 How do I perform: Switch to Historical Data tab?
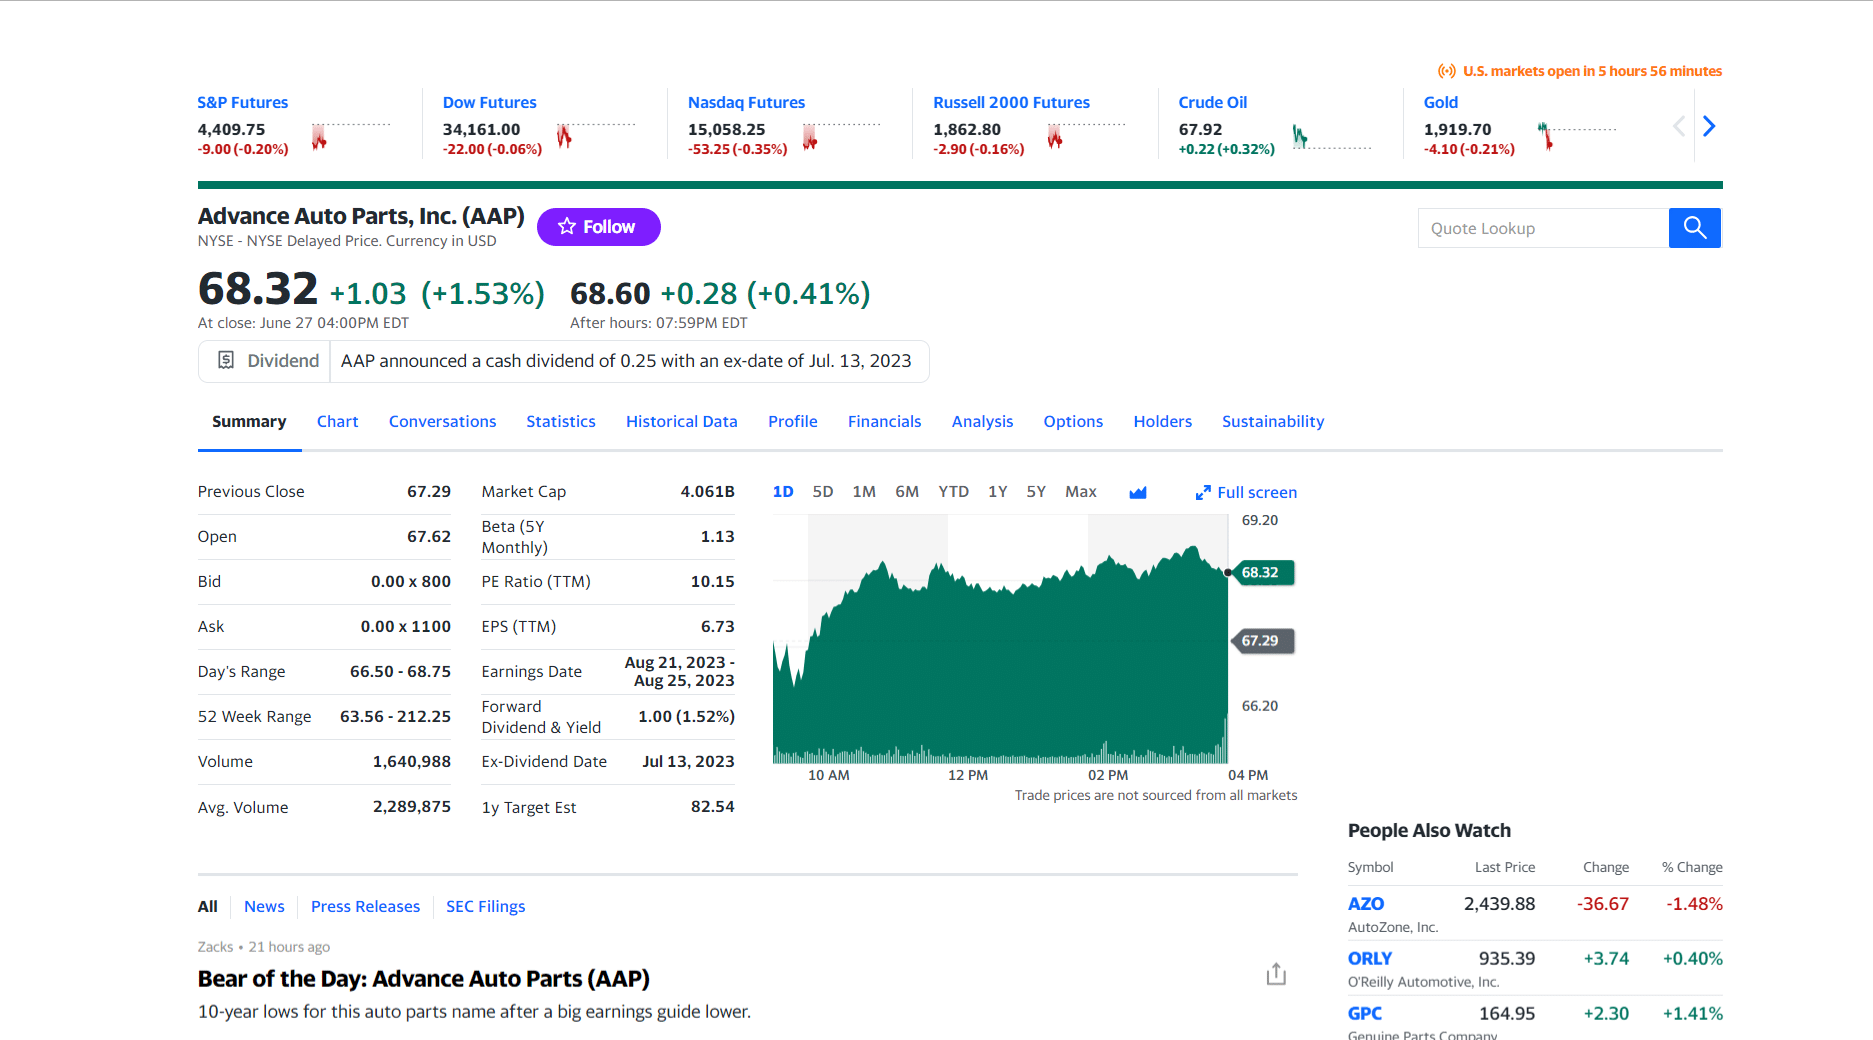[681, 422]
